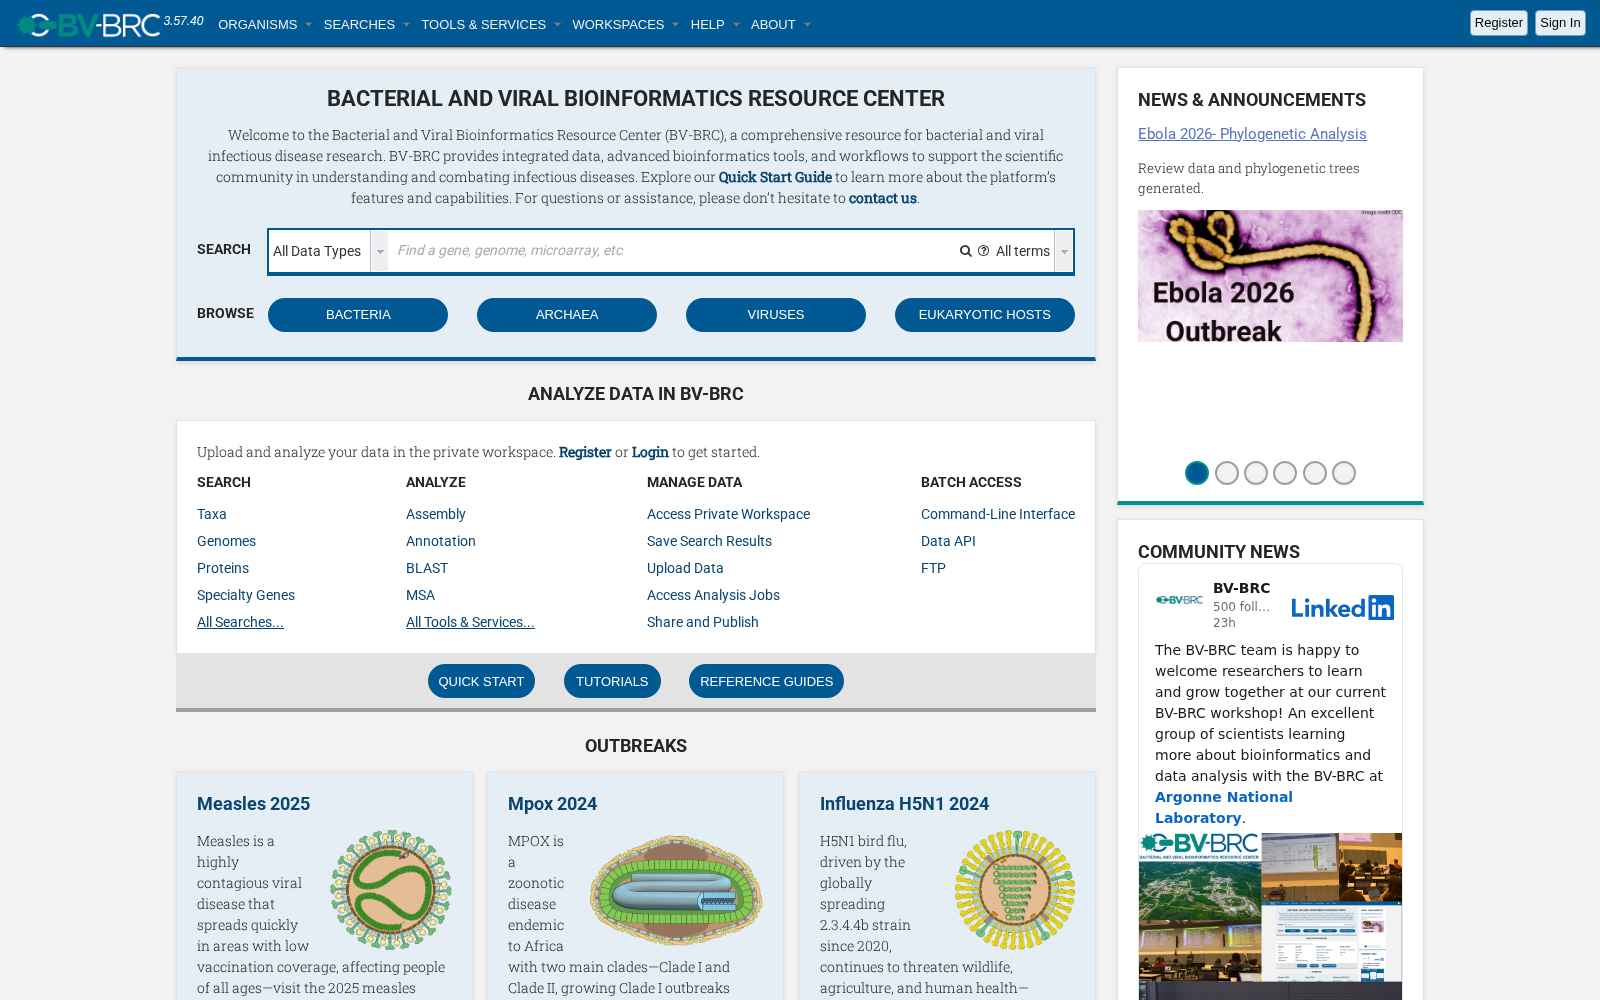The image size is (1600, 1000).
Task: Open the BLAST tool link
Action: tap(427, 568)
